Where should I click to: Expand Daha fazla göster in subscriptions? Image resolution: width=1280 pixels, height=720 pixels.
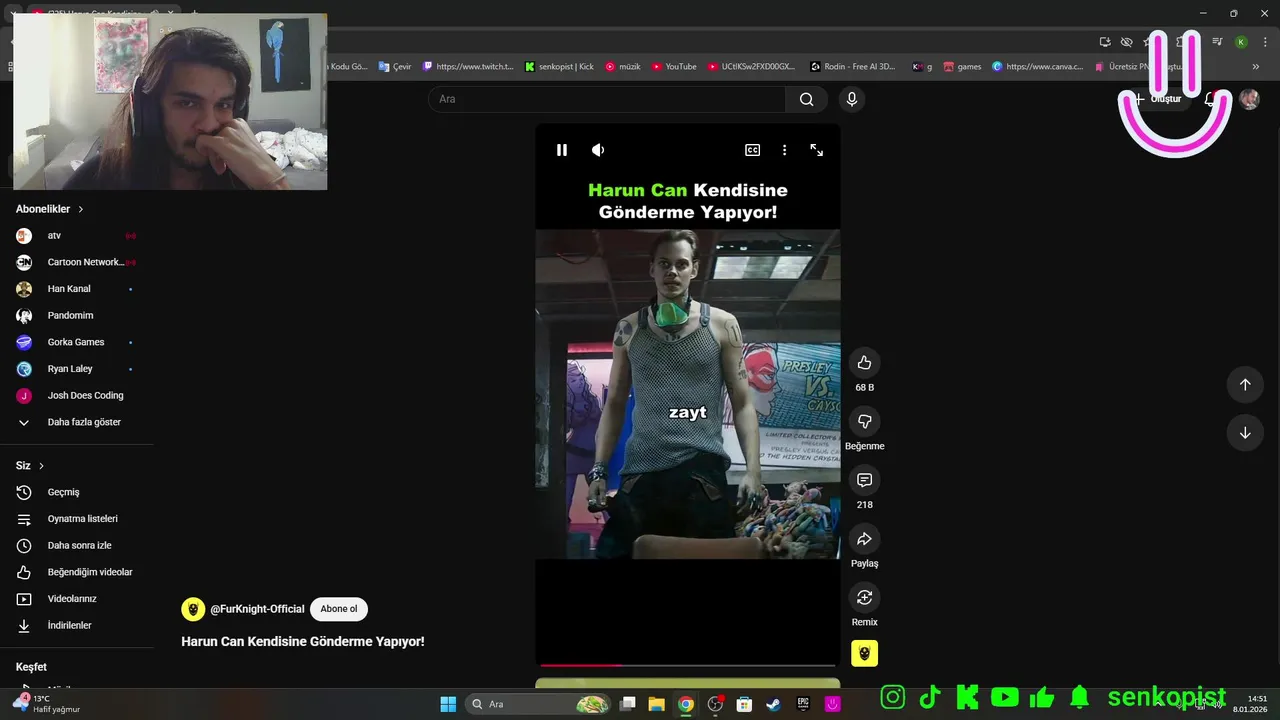tap(77, 422)
